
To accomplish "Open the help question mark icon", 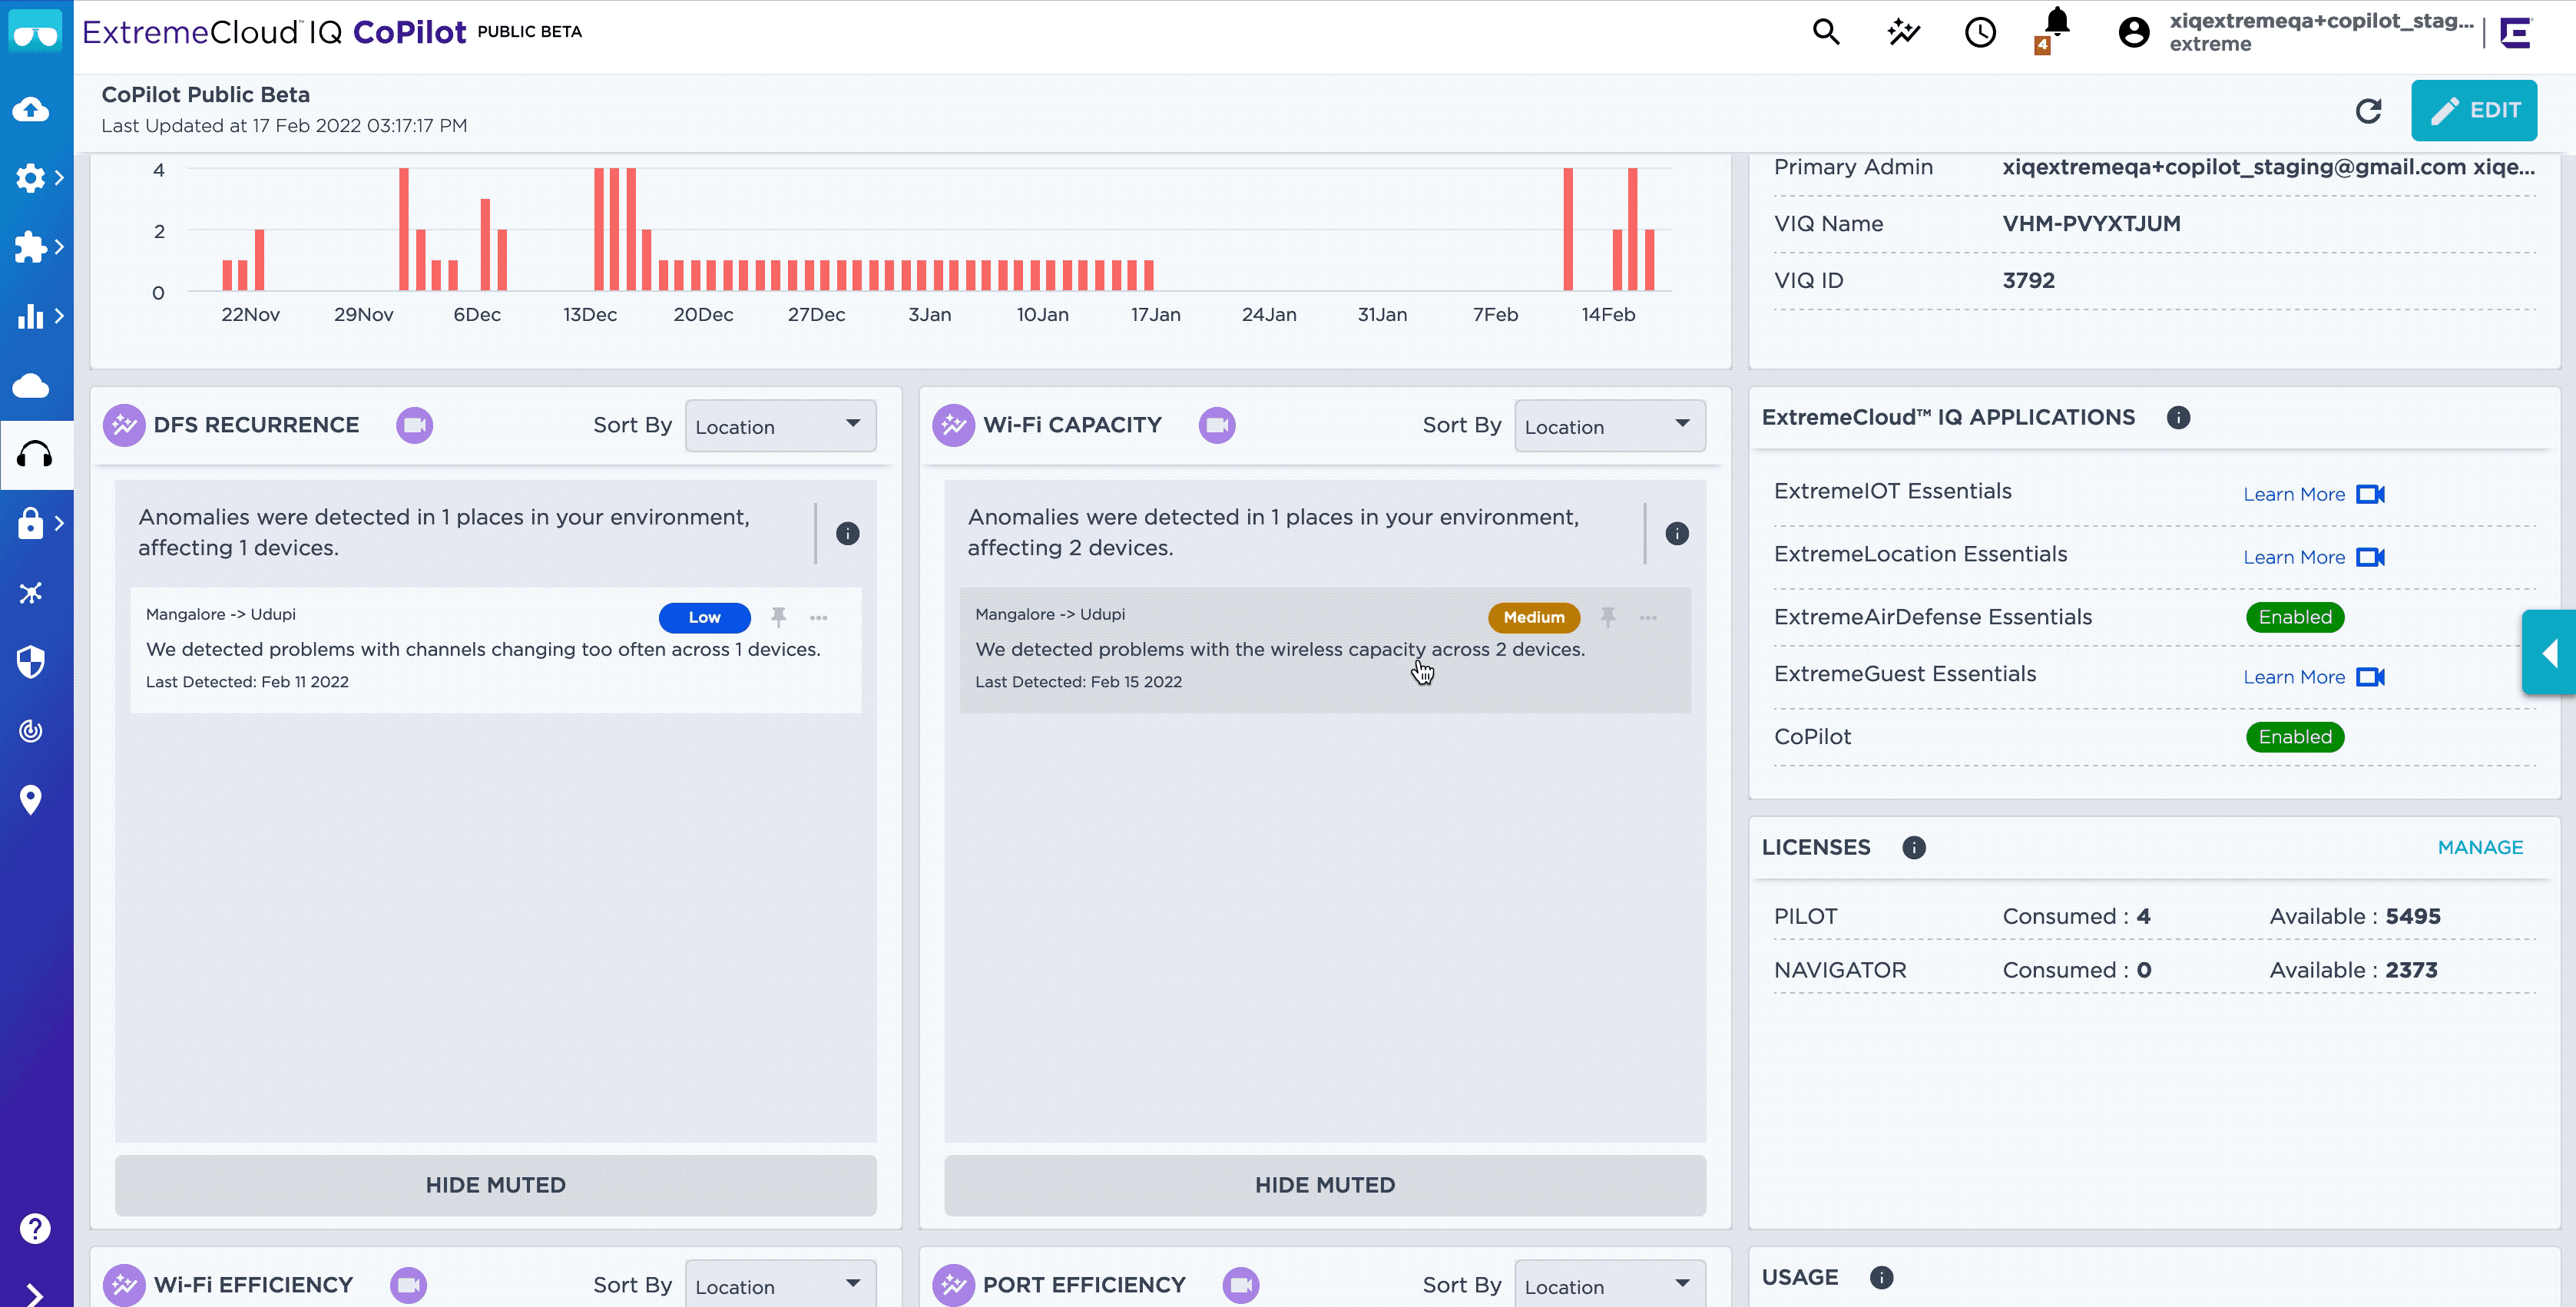I will pyautogui.click(x=35, y=1228).
